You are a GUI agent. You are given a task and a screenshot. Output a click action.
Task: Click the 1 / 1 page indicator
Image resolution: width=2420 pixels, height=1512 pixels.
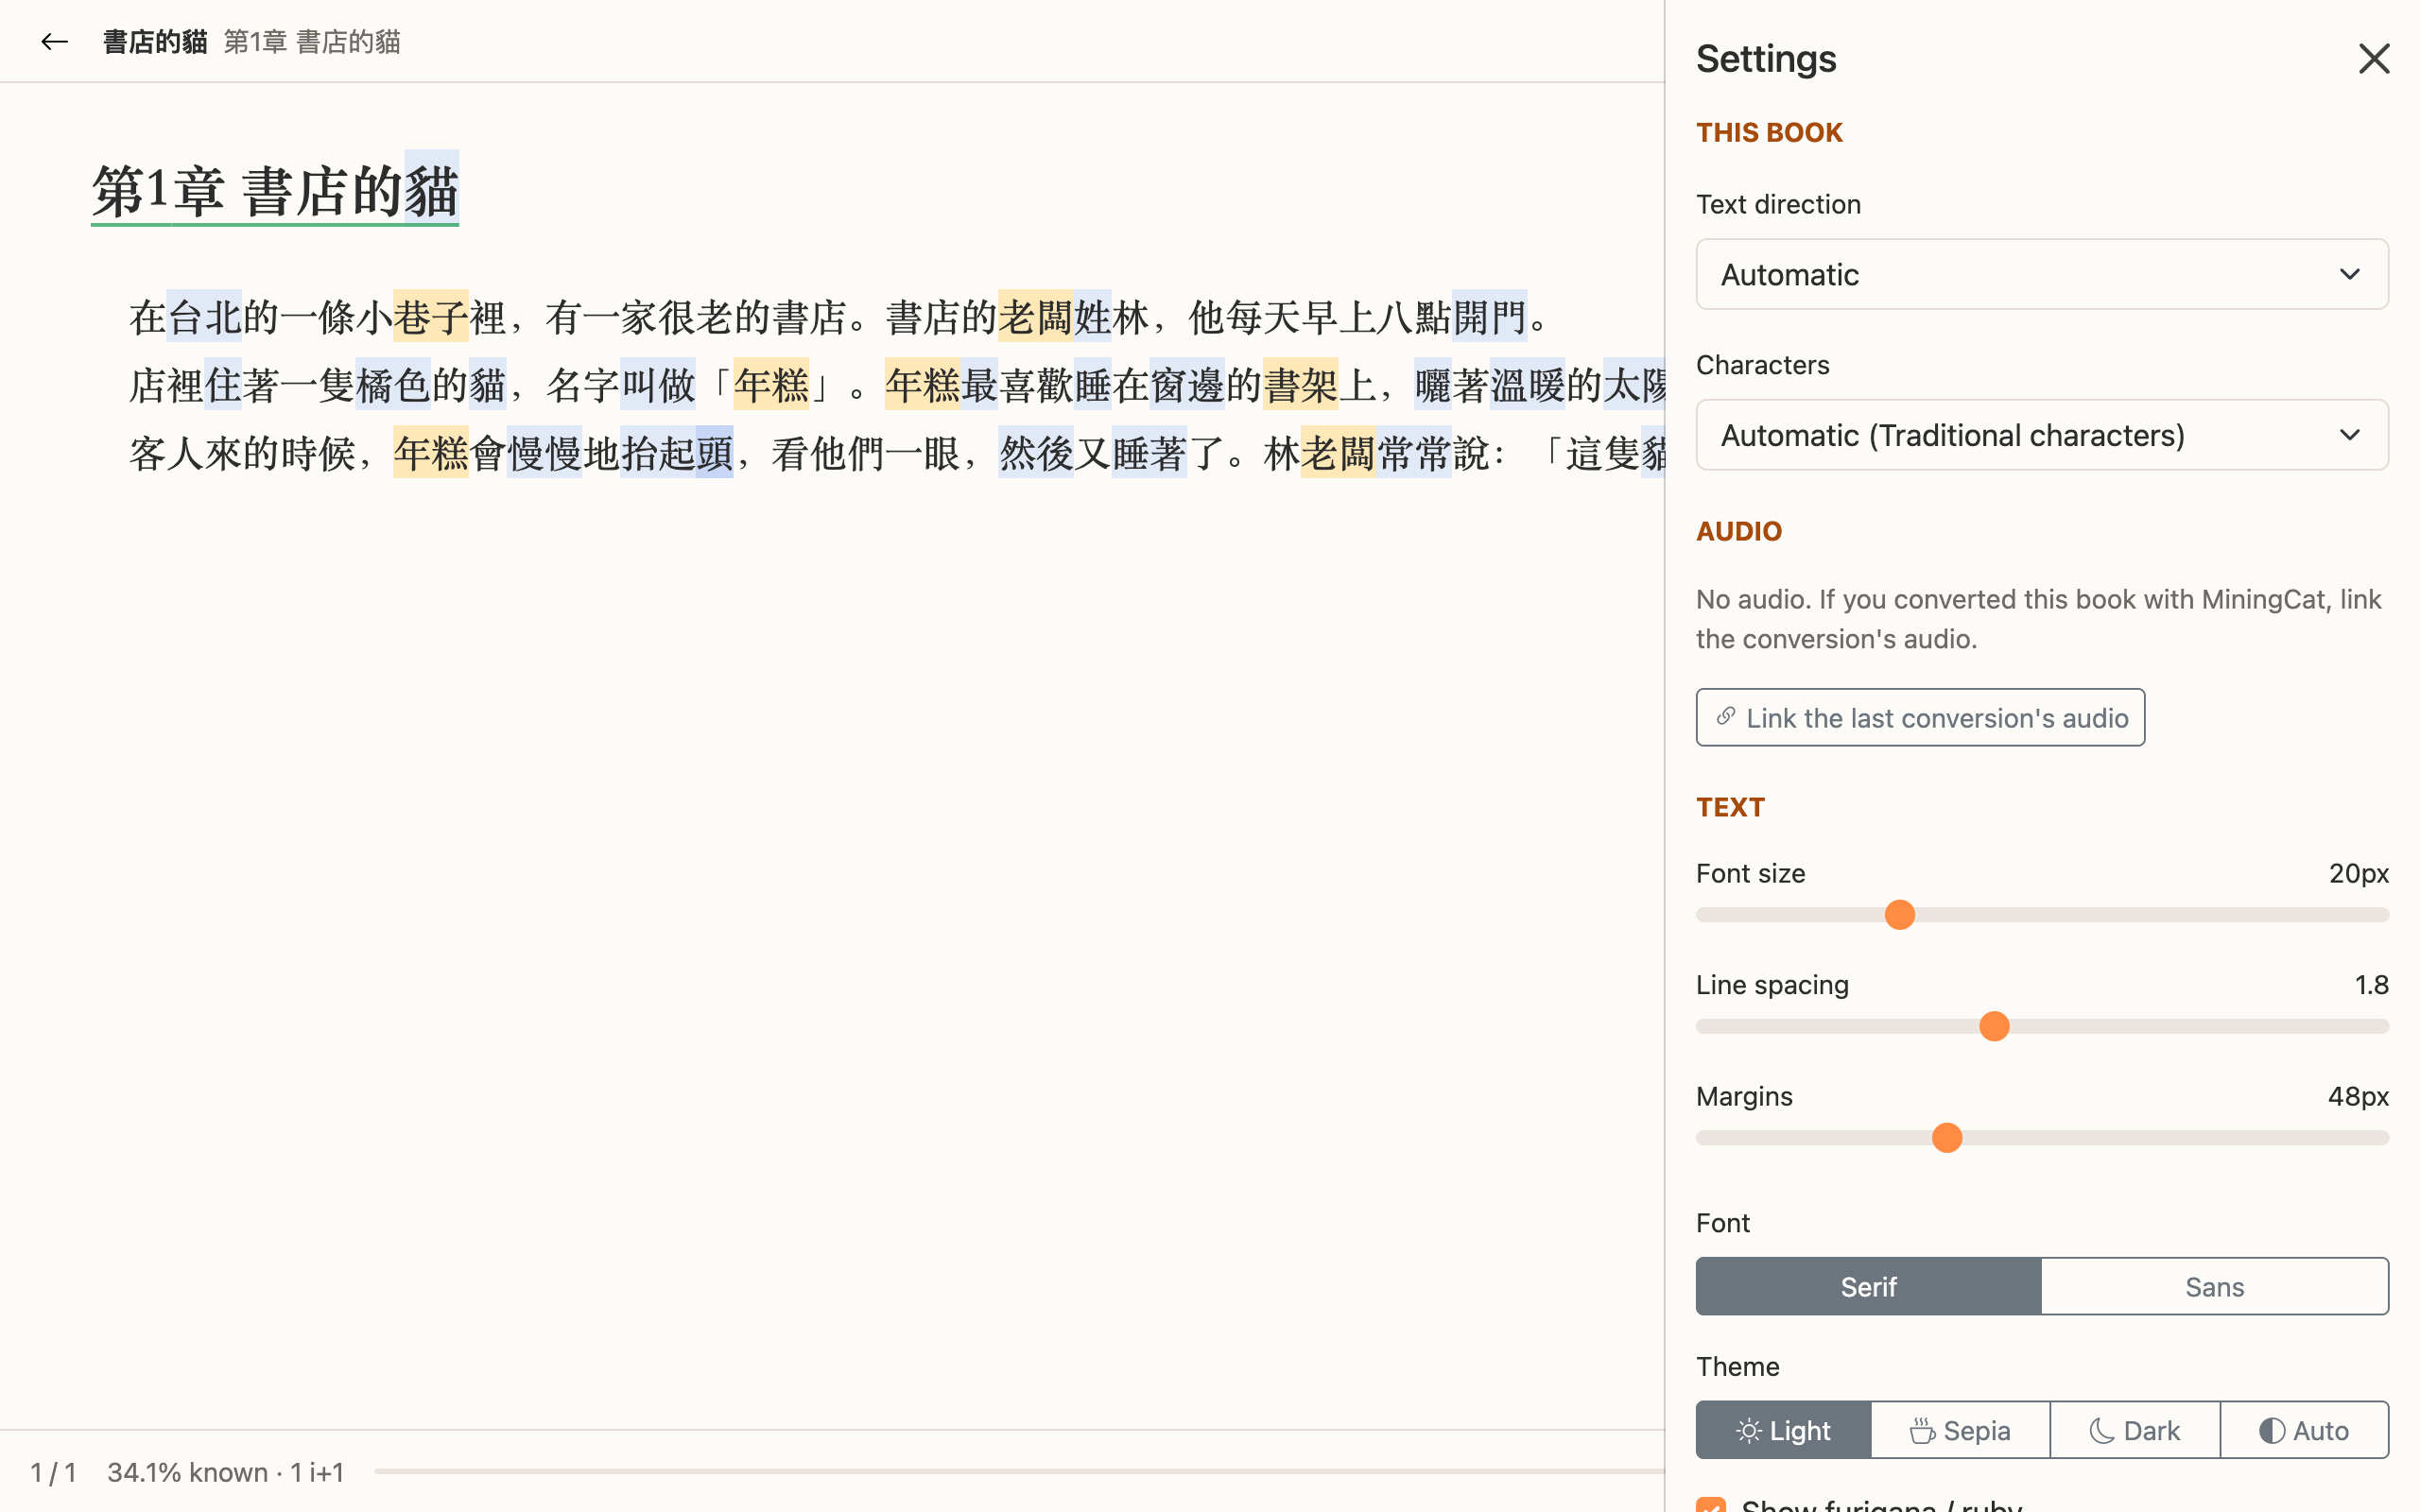click(53, 1472)
